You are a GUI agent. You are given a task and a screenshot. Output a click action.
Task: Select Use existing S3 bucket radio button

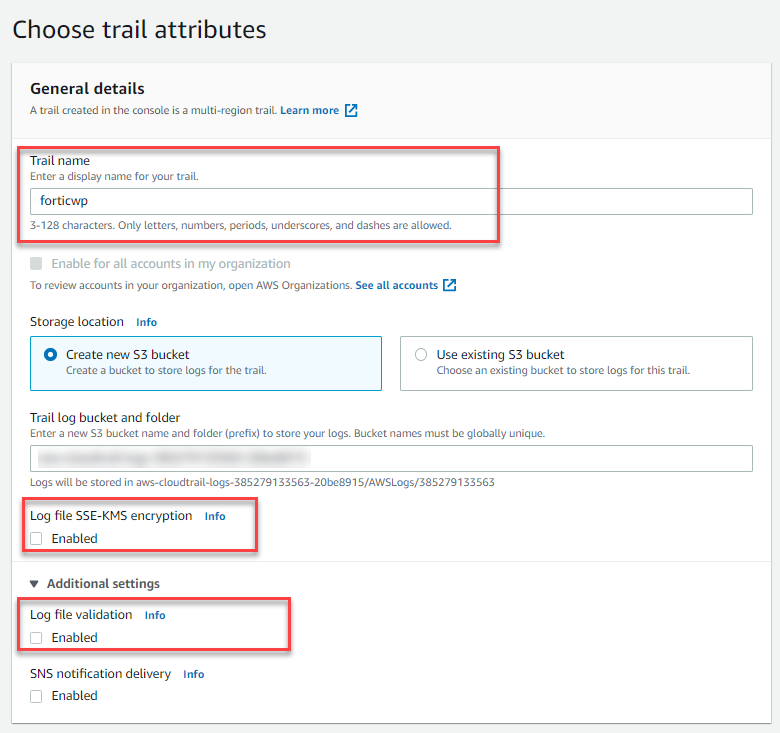(x=421, y=354)
